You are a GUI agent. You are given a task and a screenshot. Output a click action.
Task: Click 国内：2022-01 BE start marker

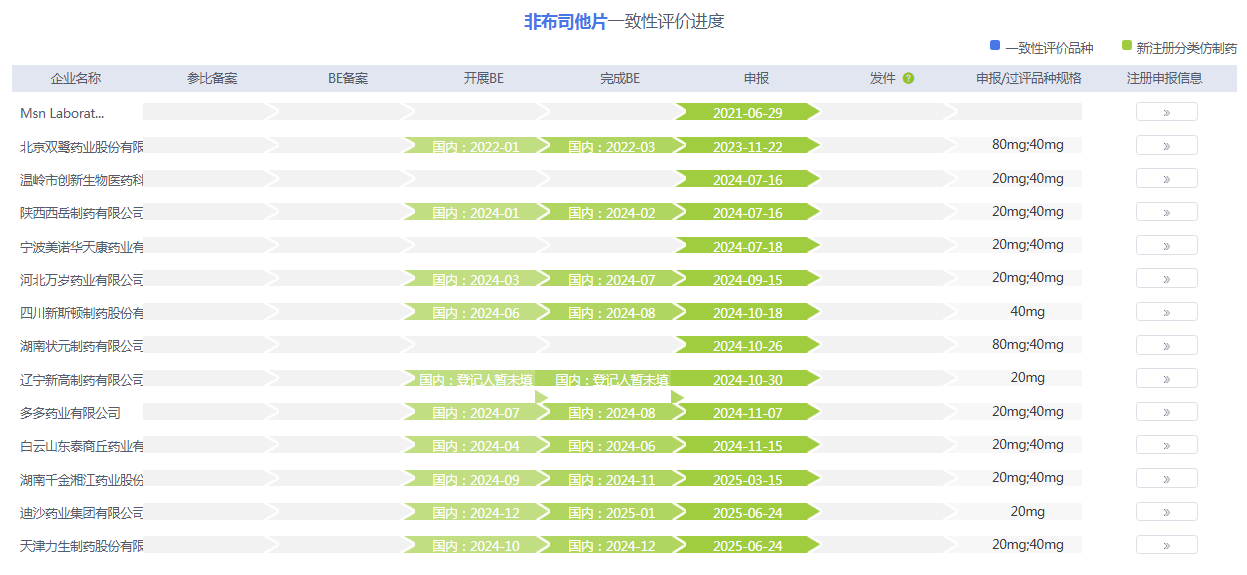475,146
